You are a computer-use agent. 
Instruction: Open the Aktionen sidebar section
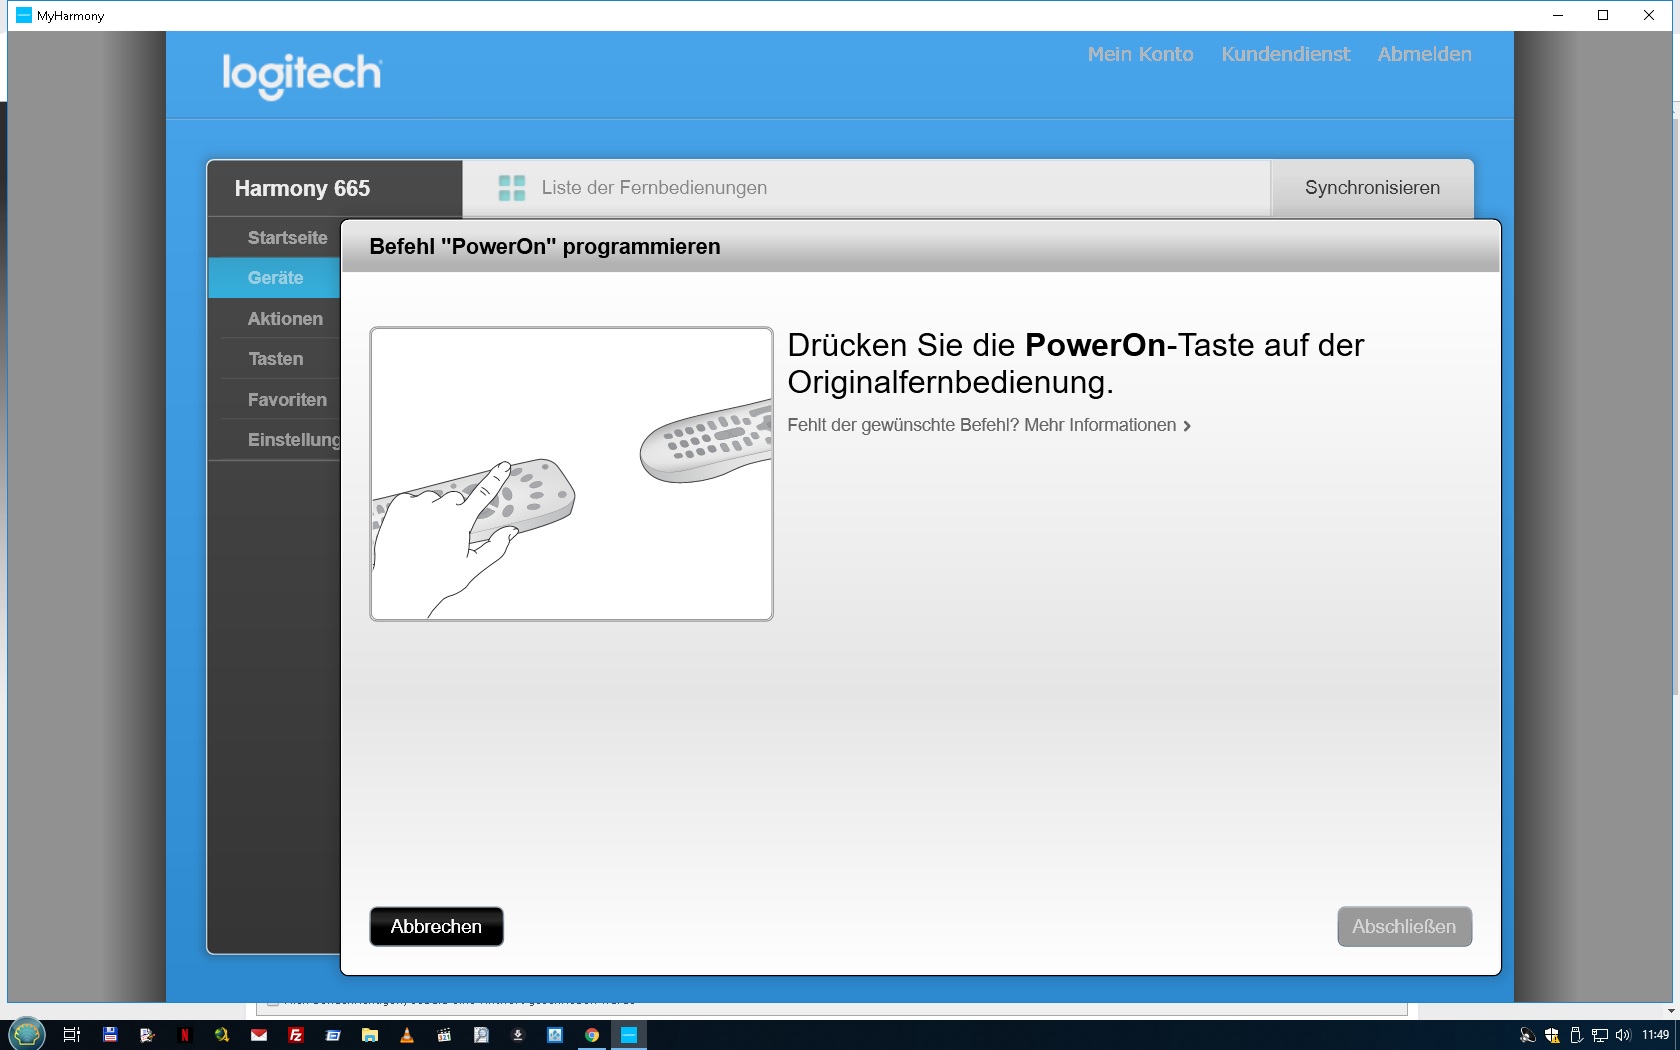pos(285,319)
